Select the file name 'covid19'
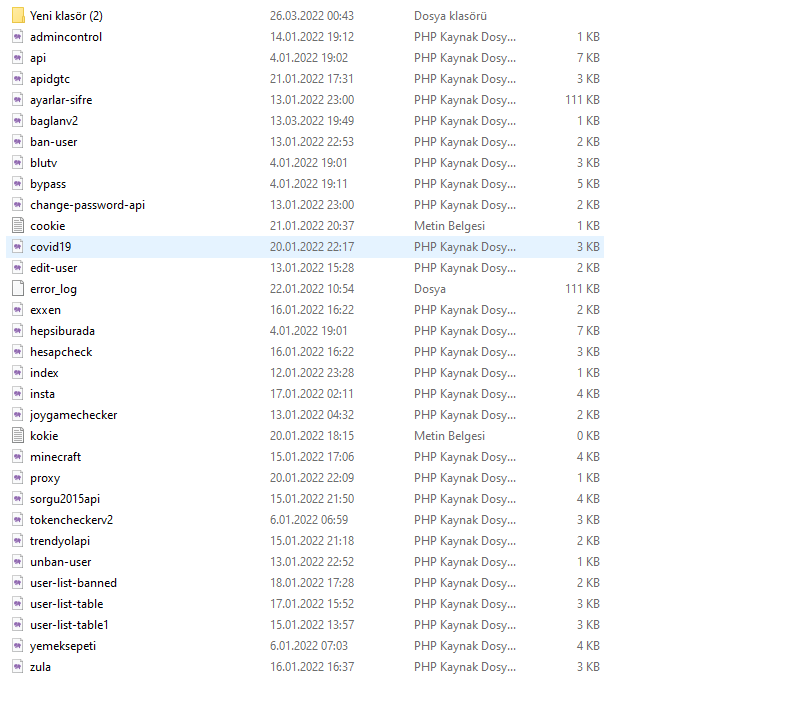807x723 pixels. tap(50, 246)
